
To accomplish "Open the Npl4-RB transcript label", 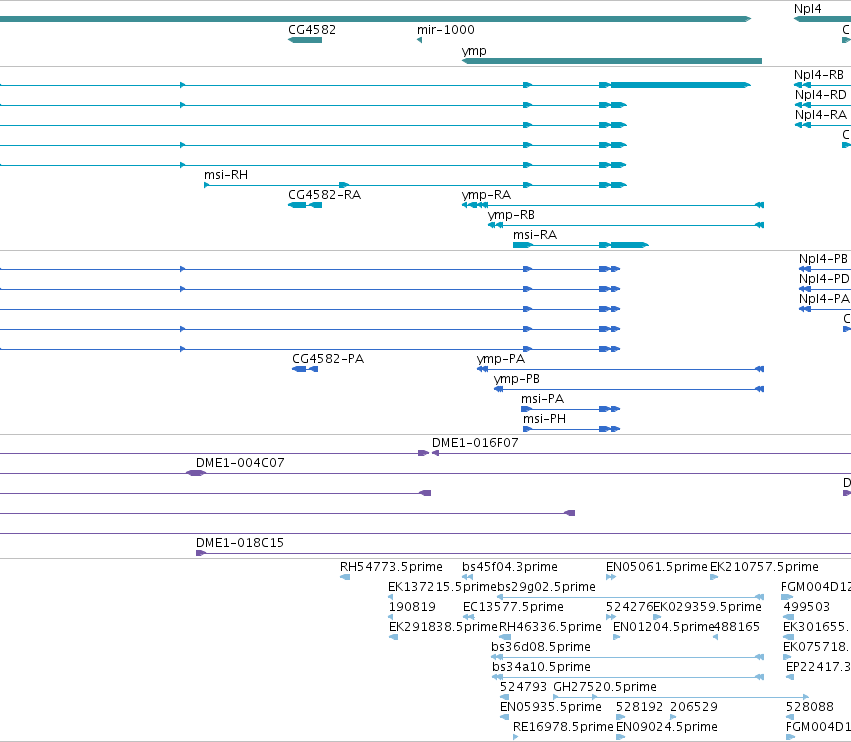I will click(819, 75).
